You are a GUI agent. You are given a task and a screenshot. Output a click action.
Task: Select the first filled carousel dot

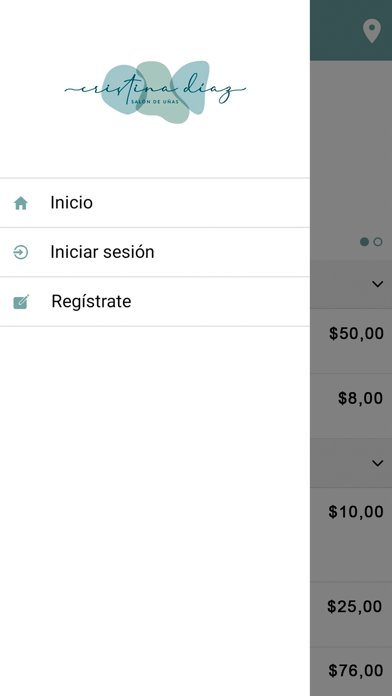point(364,242)
